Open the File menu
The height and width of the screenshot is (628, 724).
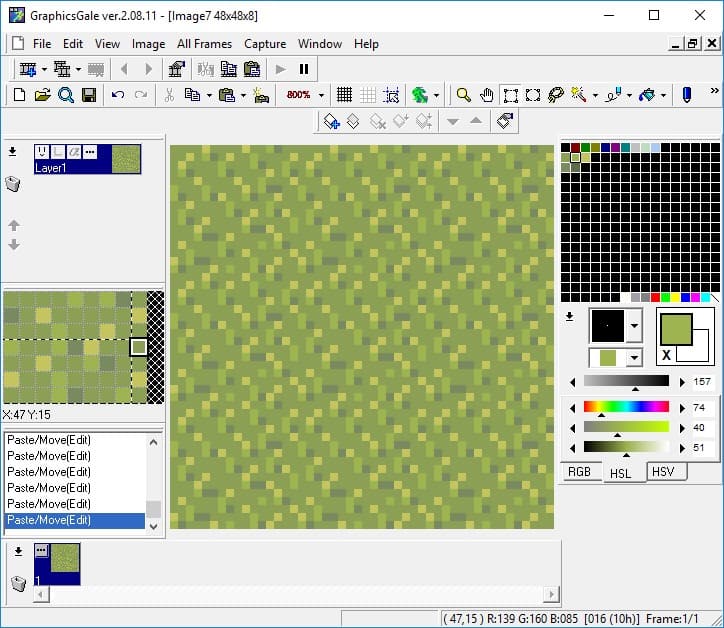click(42, 44)
